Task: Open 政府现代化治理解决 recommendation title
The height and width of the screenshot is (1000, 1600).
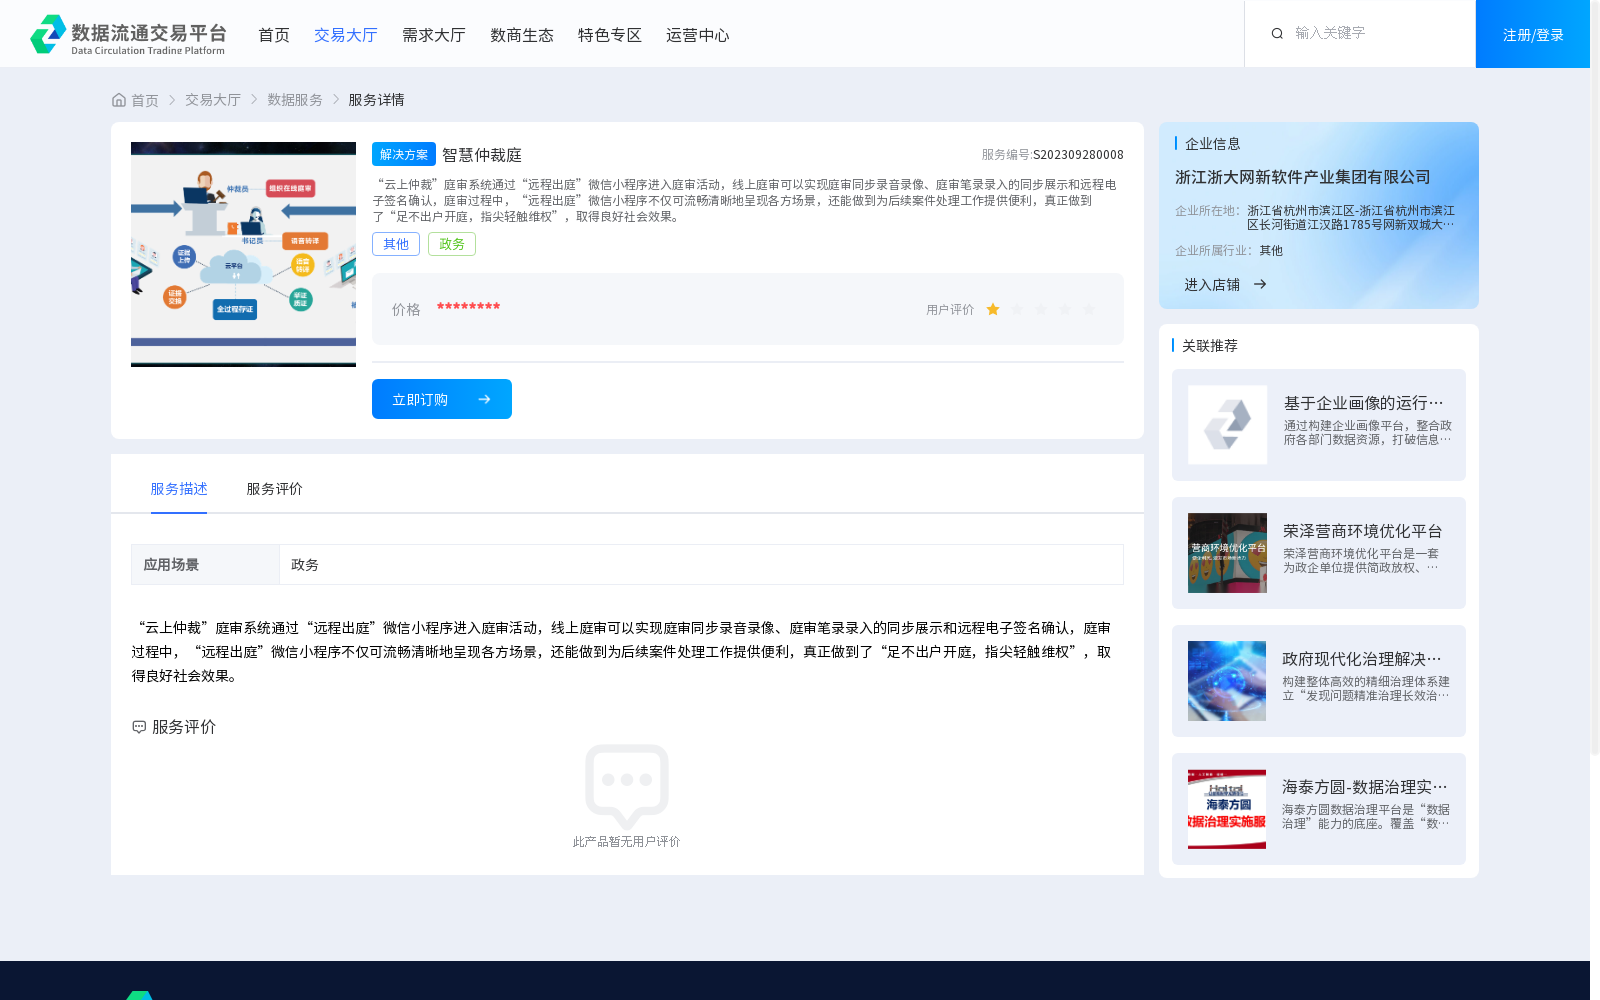Action: (1362, 659)
